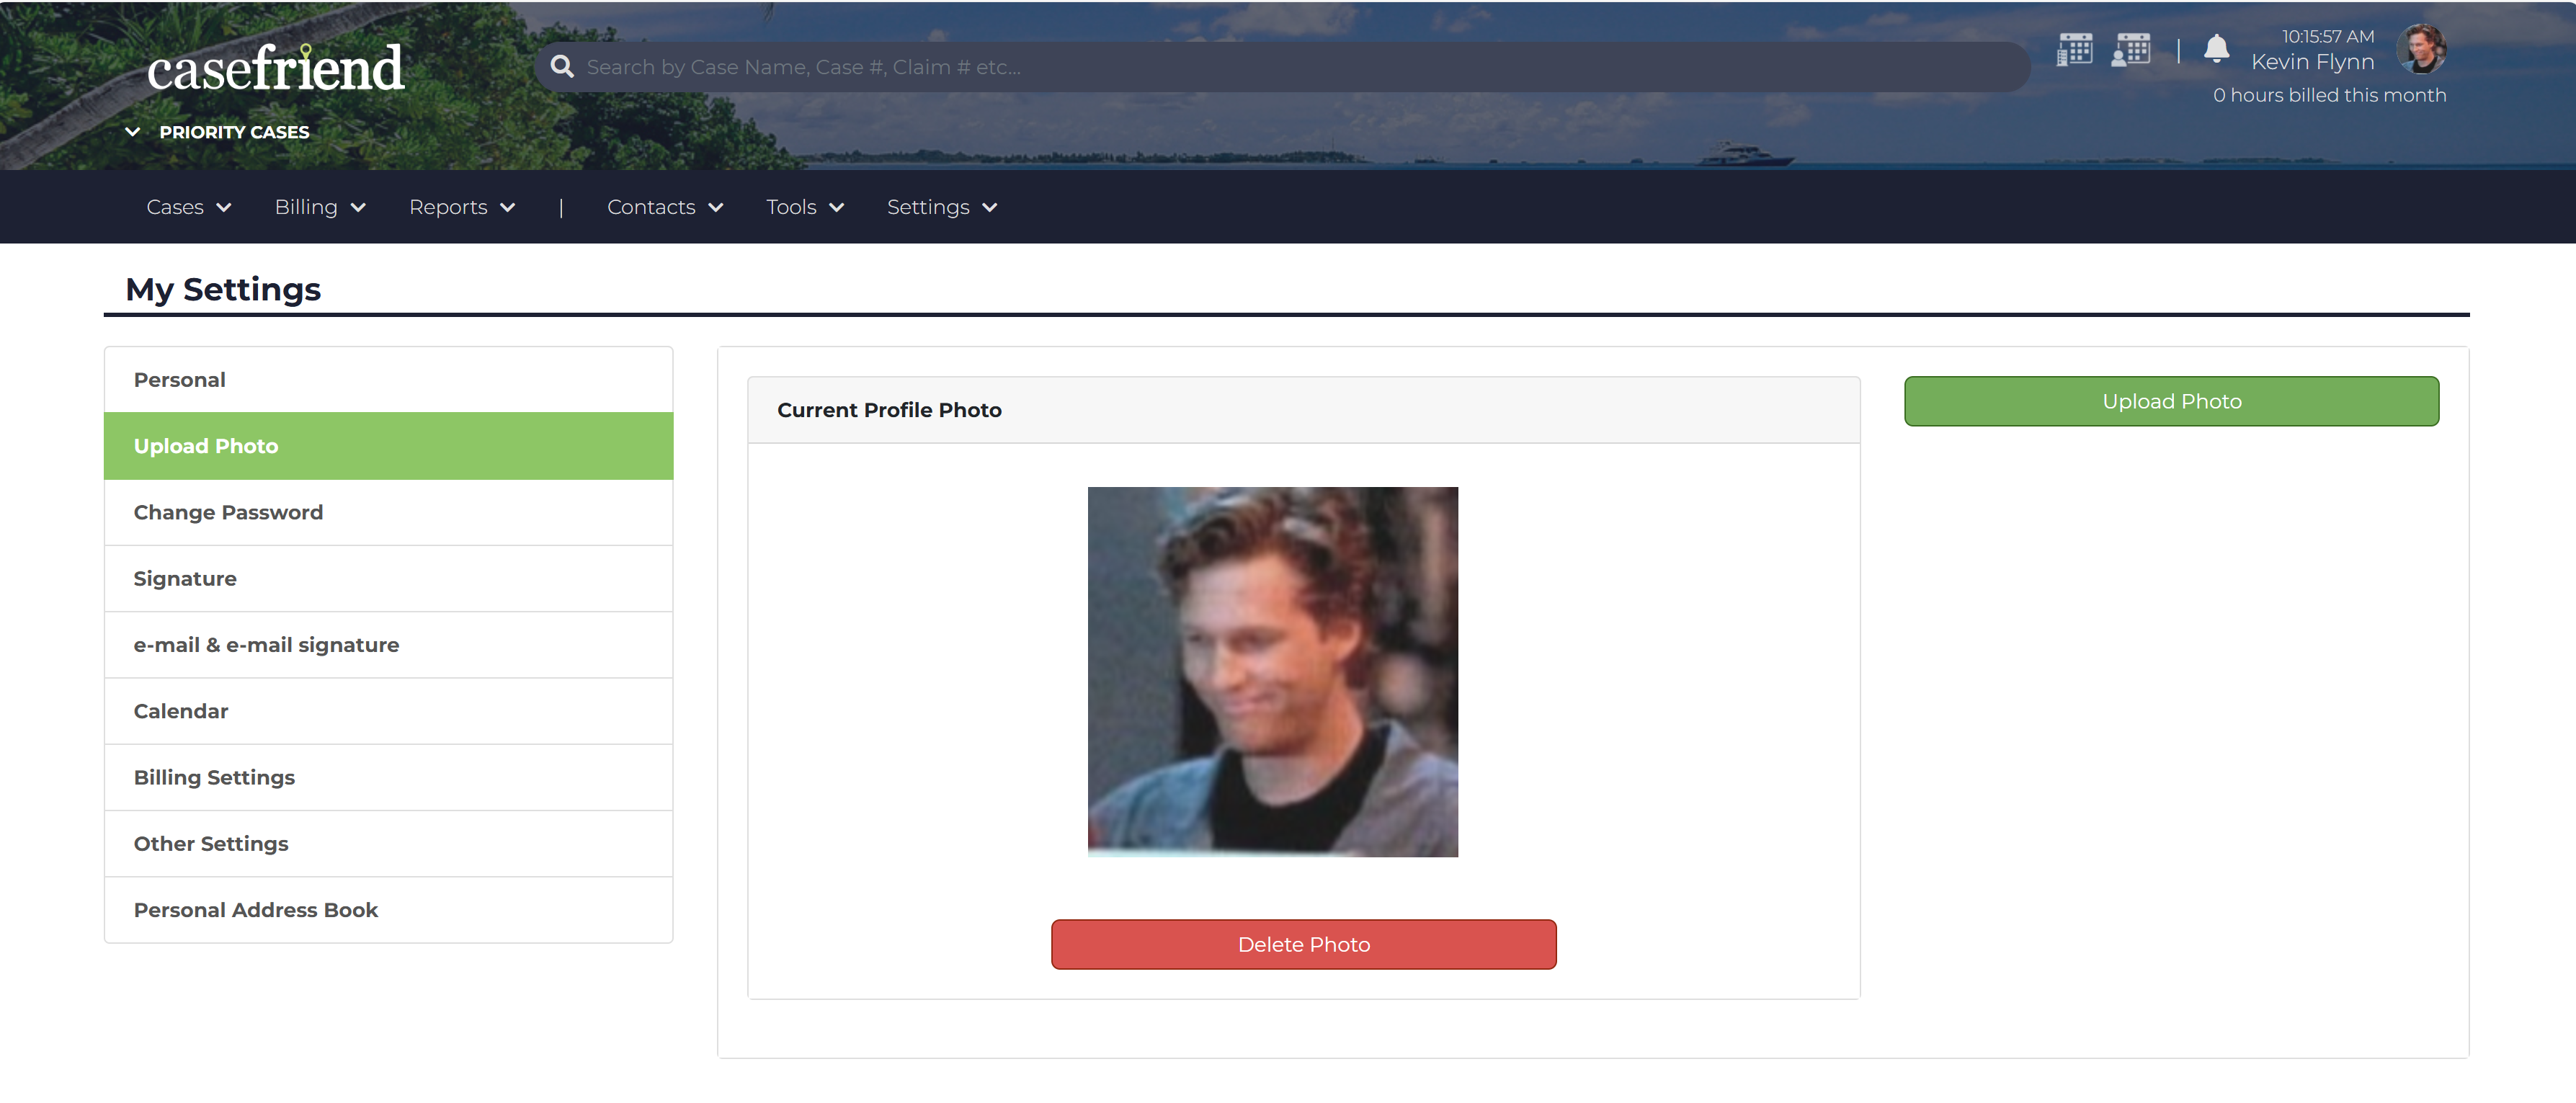Open the Calendar settings section
The width and height of the screenshot is (2576, 1103).
pyautogui.click(x=388, y=711)
